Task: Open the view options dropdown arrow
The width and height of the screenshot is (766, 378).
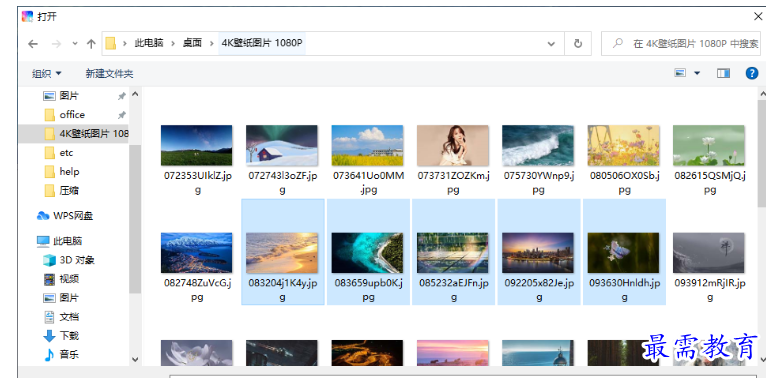Action: point(697,73)
